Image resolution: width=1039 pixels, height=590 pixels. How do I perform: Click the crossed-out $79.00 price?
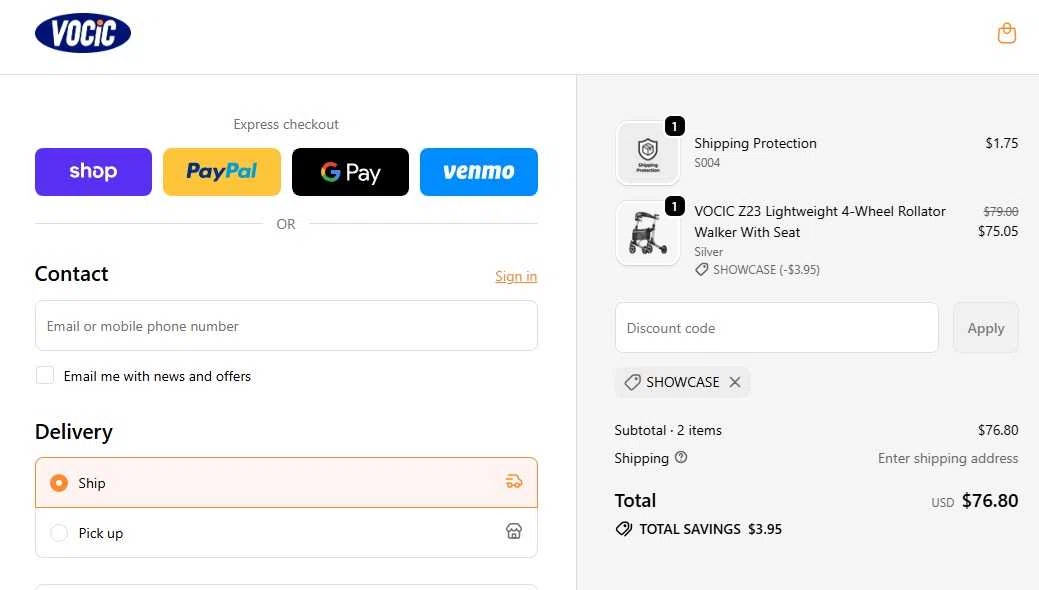pos(1001,211)
